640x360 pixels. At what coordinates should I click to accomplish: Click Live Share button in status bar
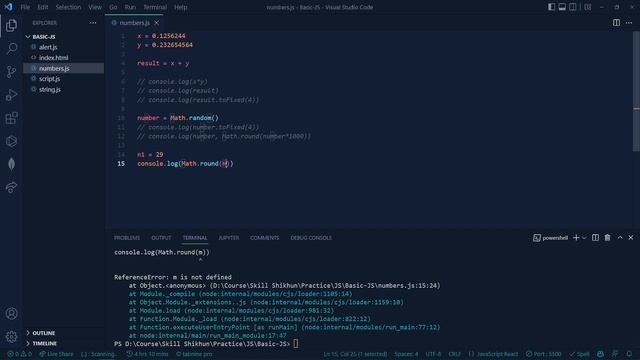pos(56,354)
